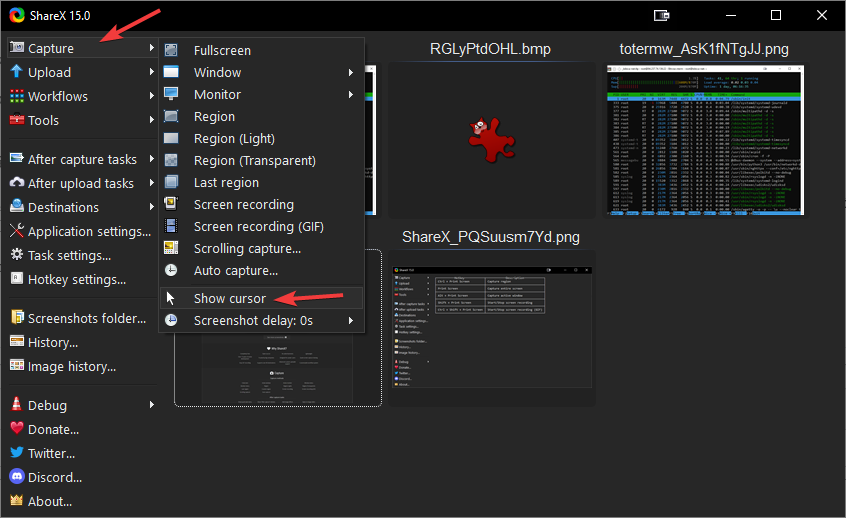Click the Region capture icon

[171, 116]
